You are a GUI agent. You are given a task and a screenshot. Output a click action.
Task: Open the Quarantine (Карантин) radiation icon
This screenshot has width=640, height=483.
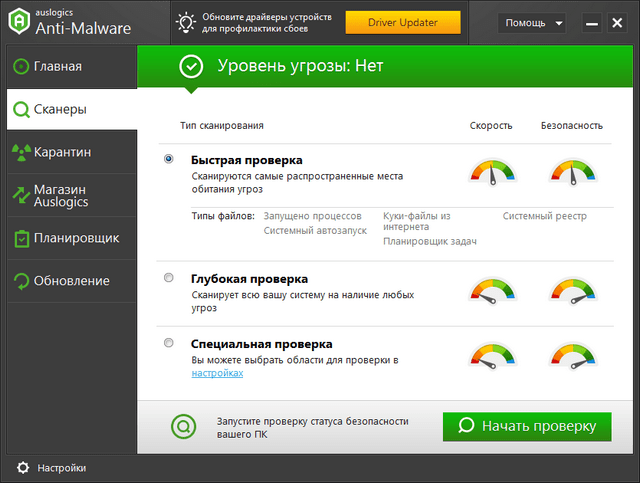[x=20, y=152]
